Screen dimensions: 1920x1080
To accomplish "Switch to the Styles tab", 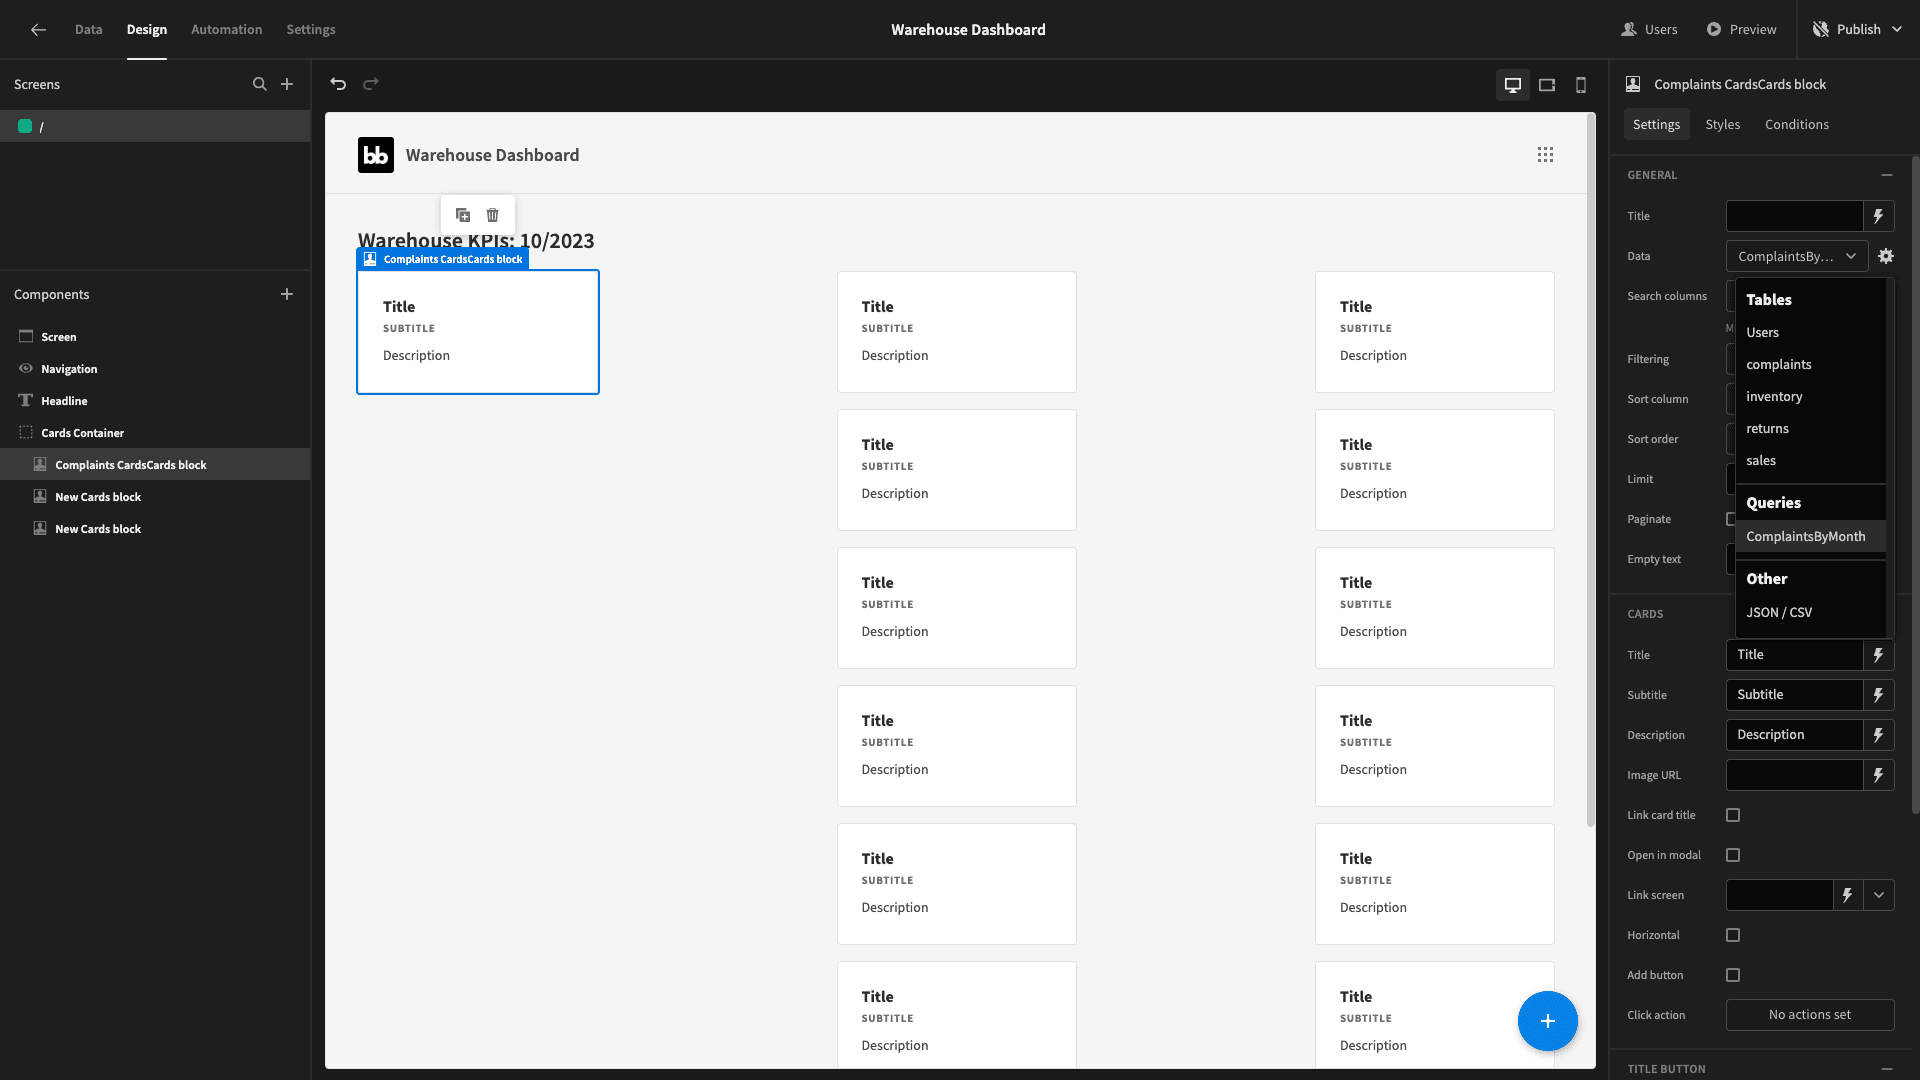I will tap(1723, 125).
